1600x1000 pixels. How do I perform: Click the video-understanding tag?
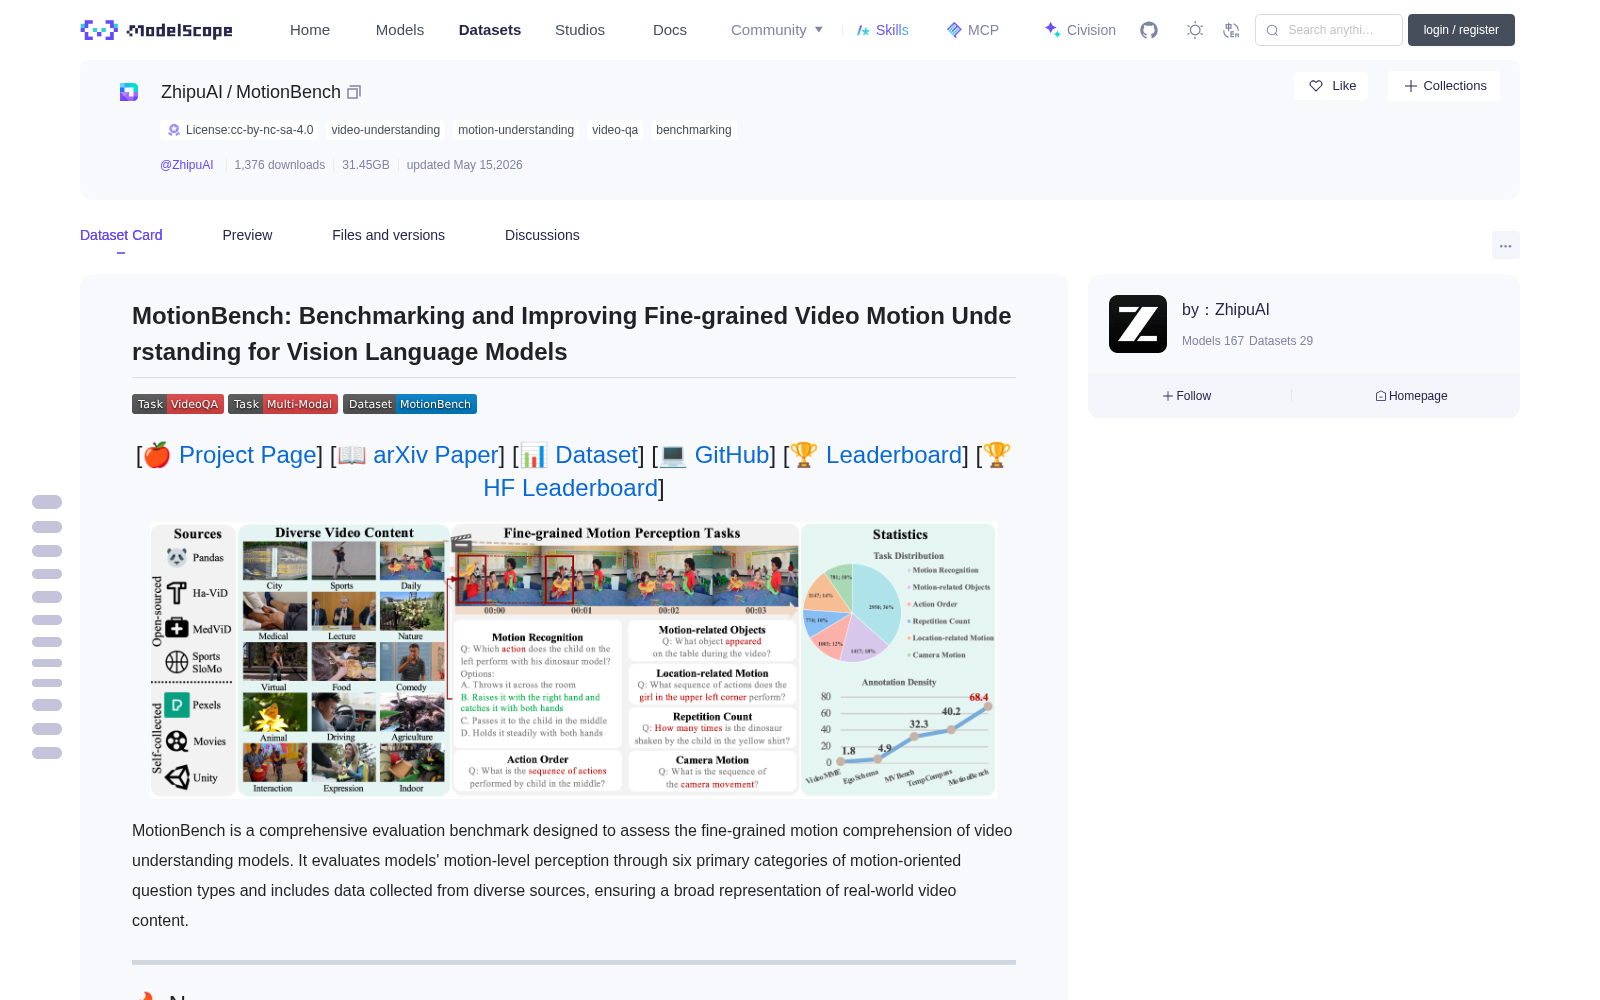point(386,130)
